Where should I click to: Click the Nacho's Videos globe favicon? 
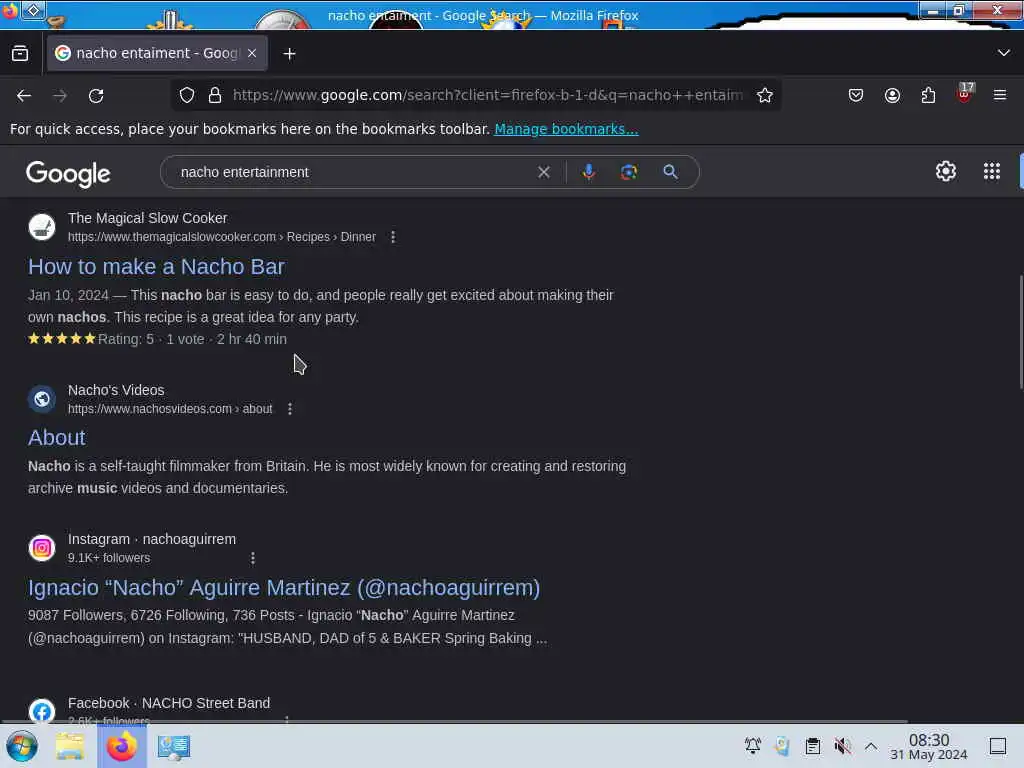42,399
